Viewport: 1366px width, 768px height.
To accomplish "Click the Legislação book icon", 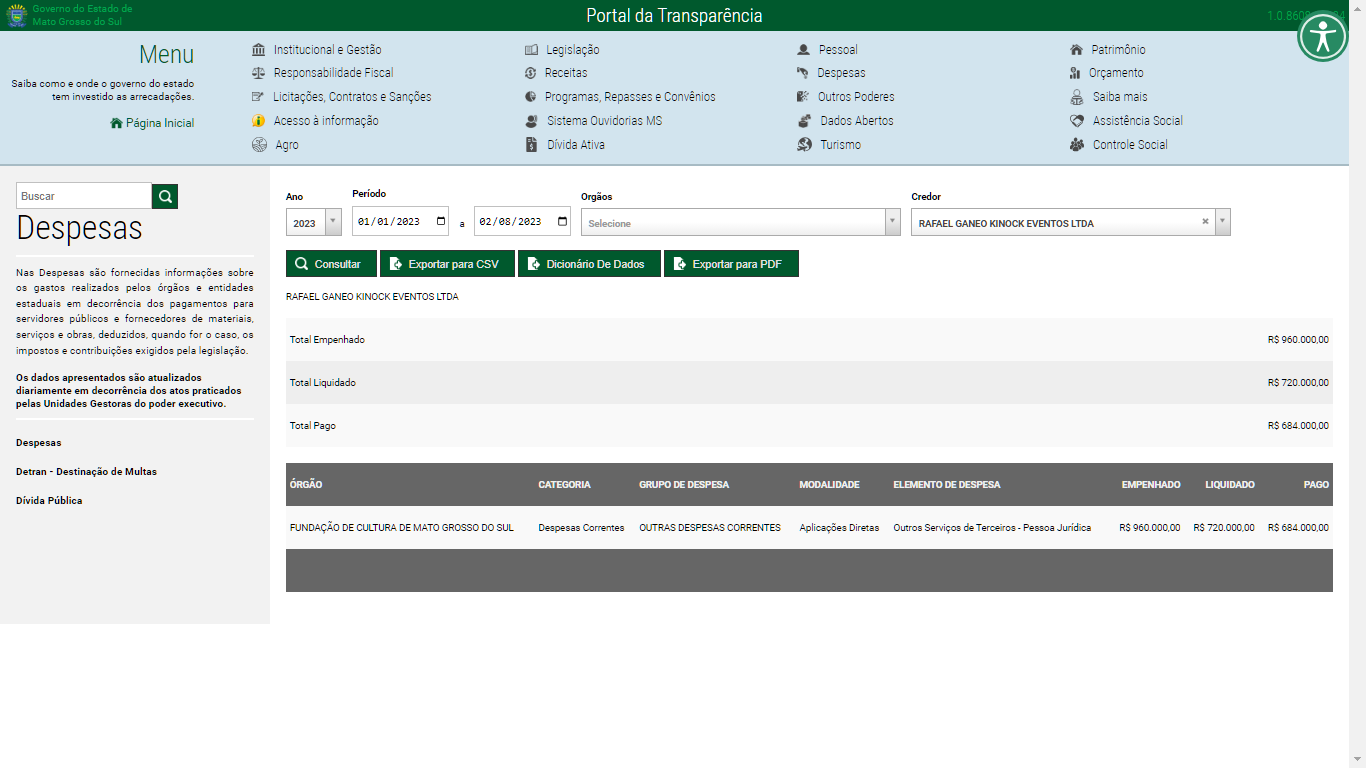I will pos(531,50).
